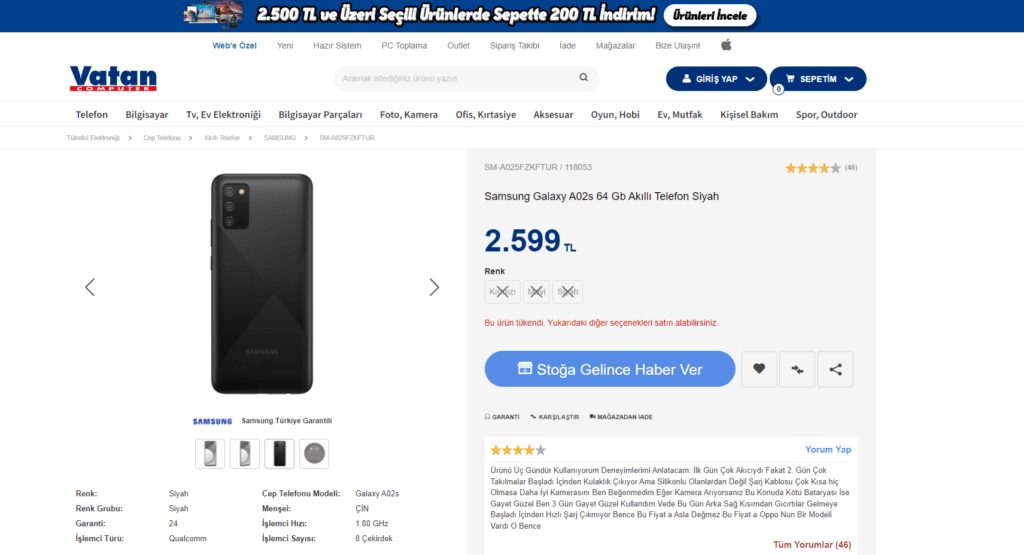Choose the Mavi color option
The height and width of the screenshot is (555, 1024).
point(538,291)
